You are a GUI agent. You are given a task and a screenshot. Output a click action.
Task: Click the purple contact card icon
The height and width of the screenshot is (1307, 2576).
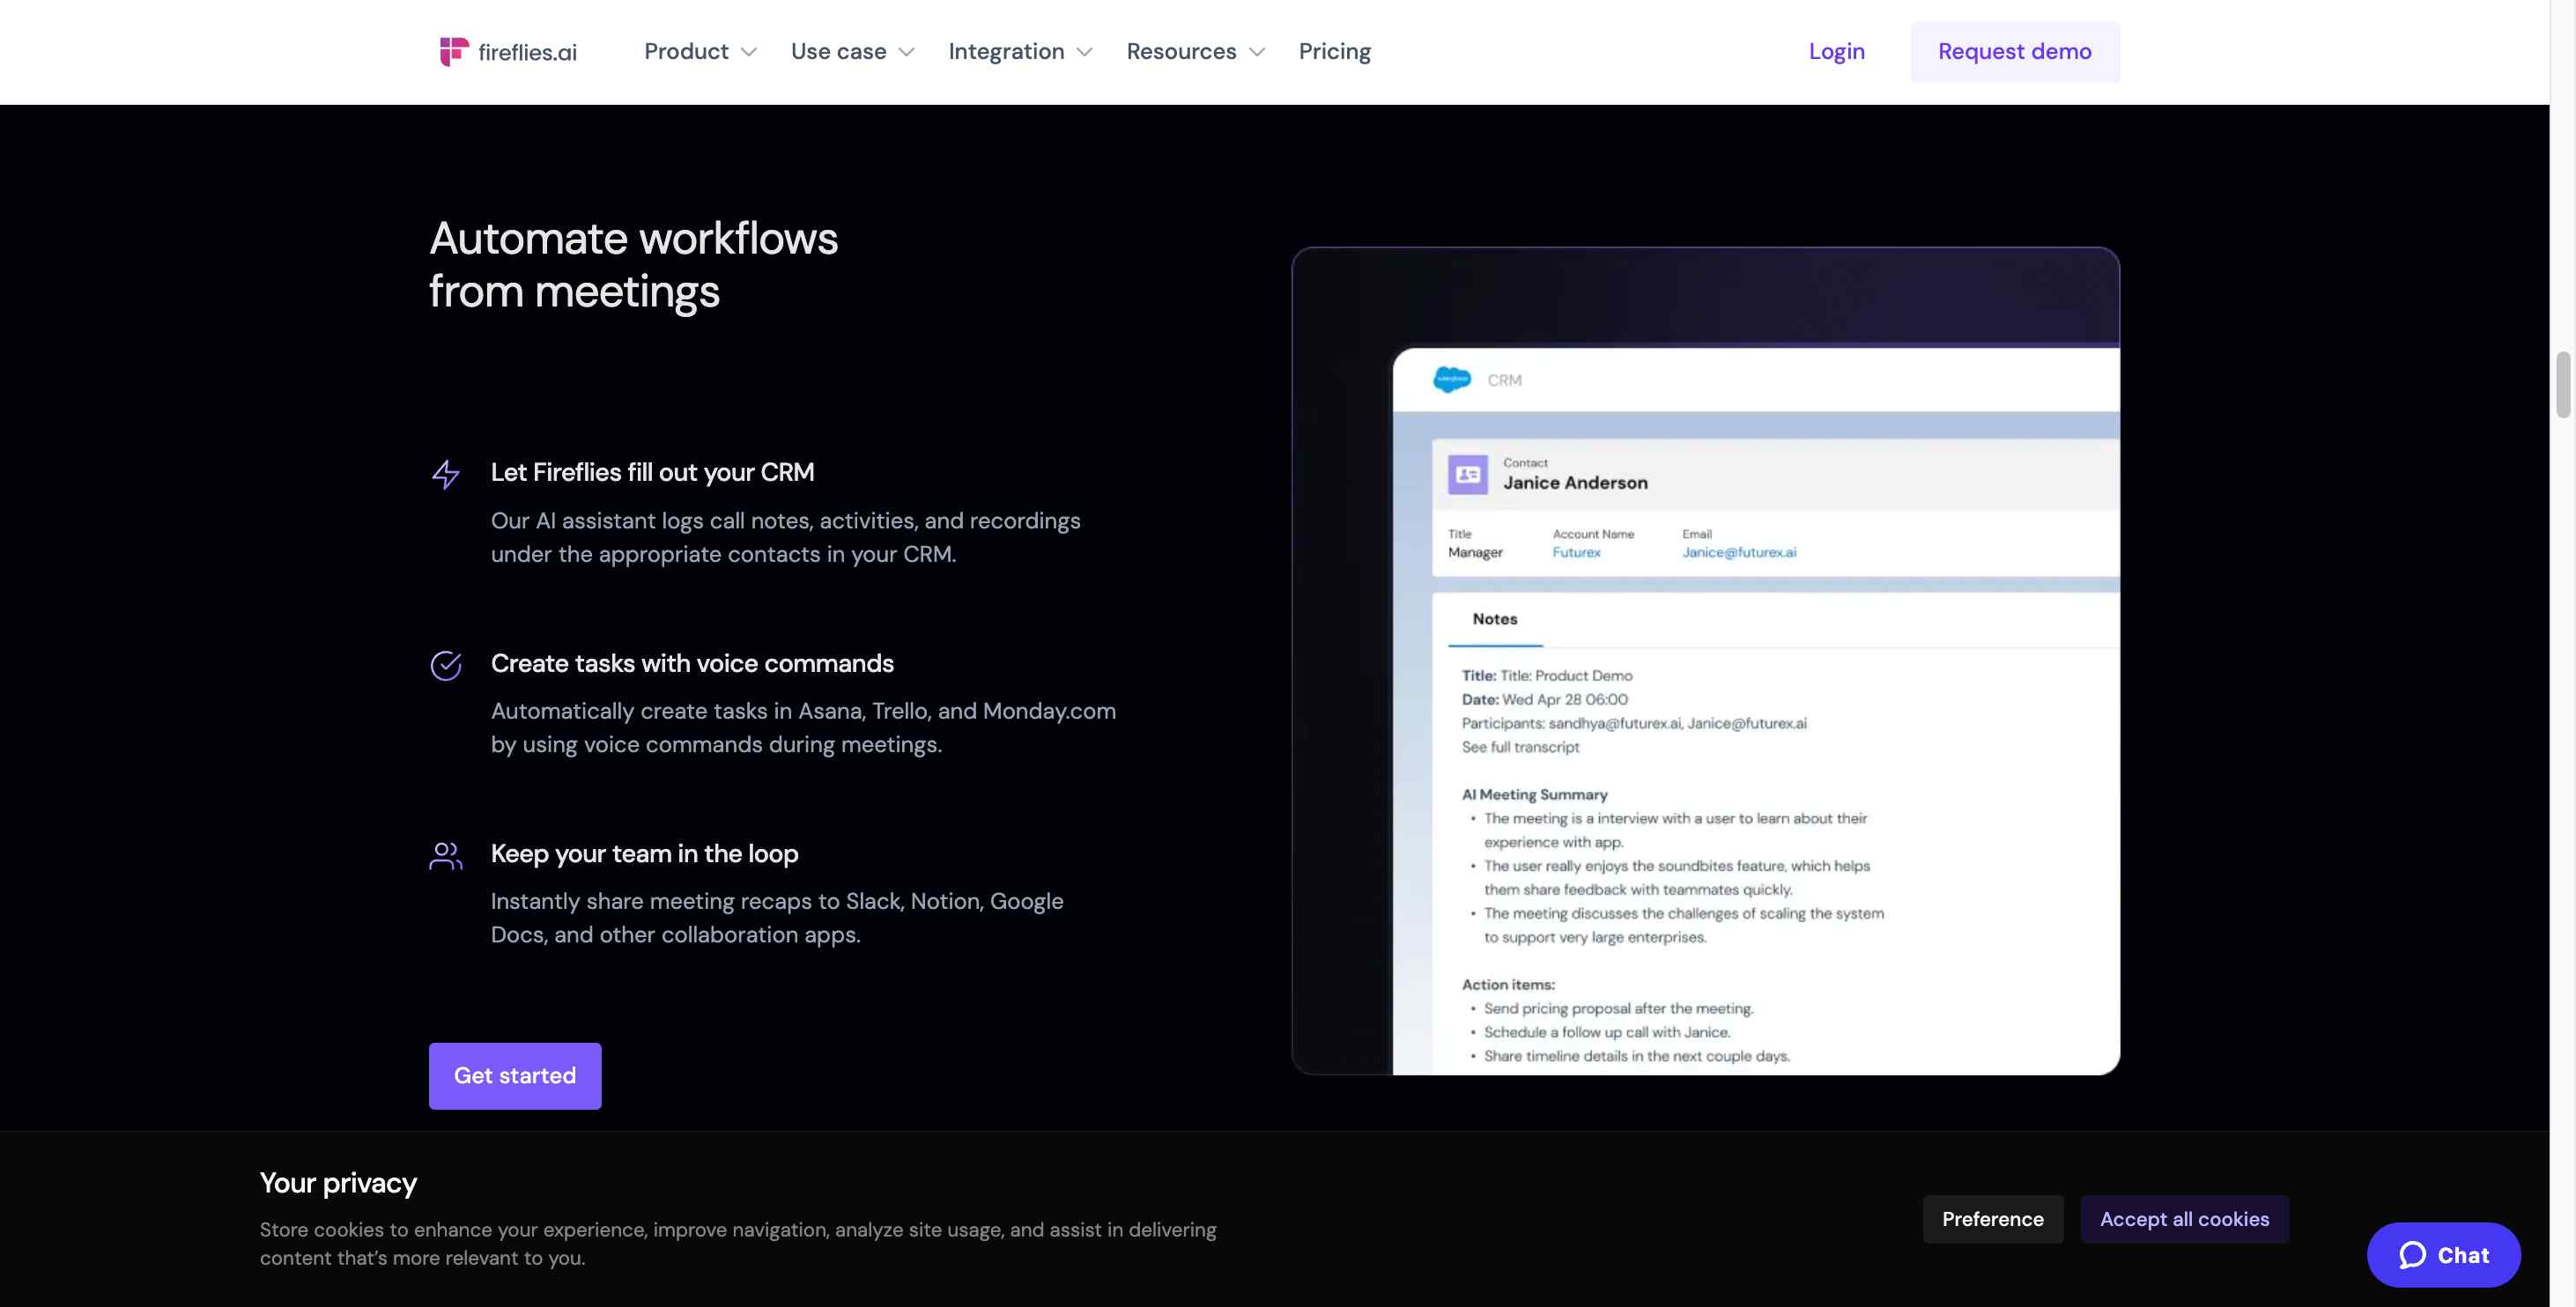[1468, 474]
